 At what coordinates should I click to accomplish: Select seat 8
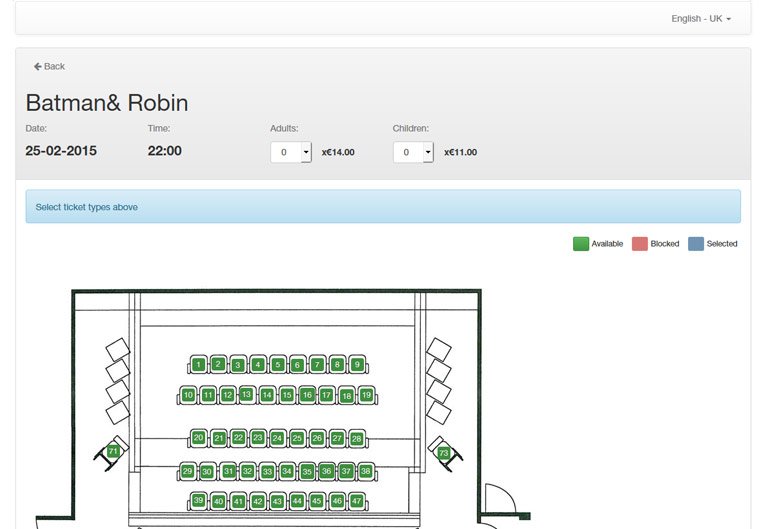point(337,364)
